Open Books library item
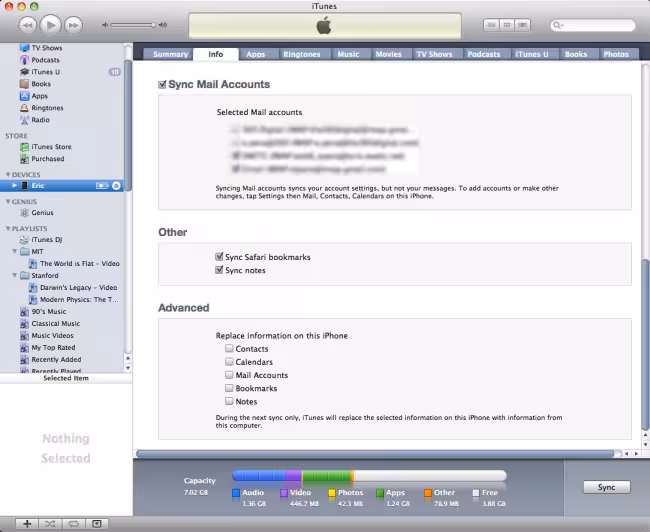 41,84
